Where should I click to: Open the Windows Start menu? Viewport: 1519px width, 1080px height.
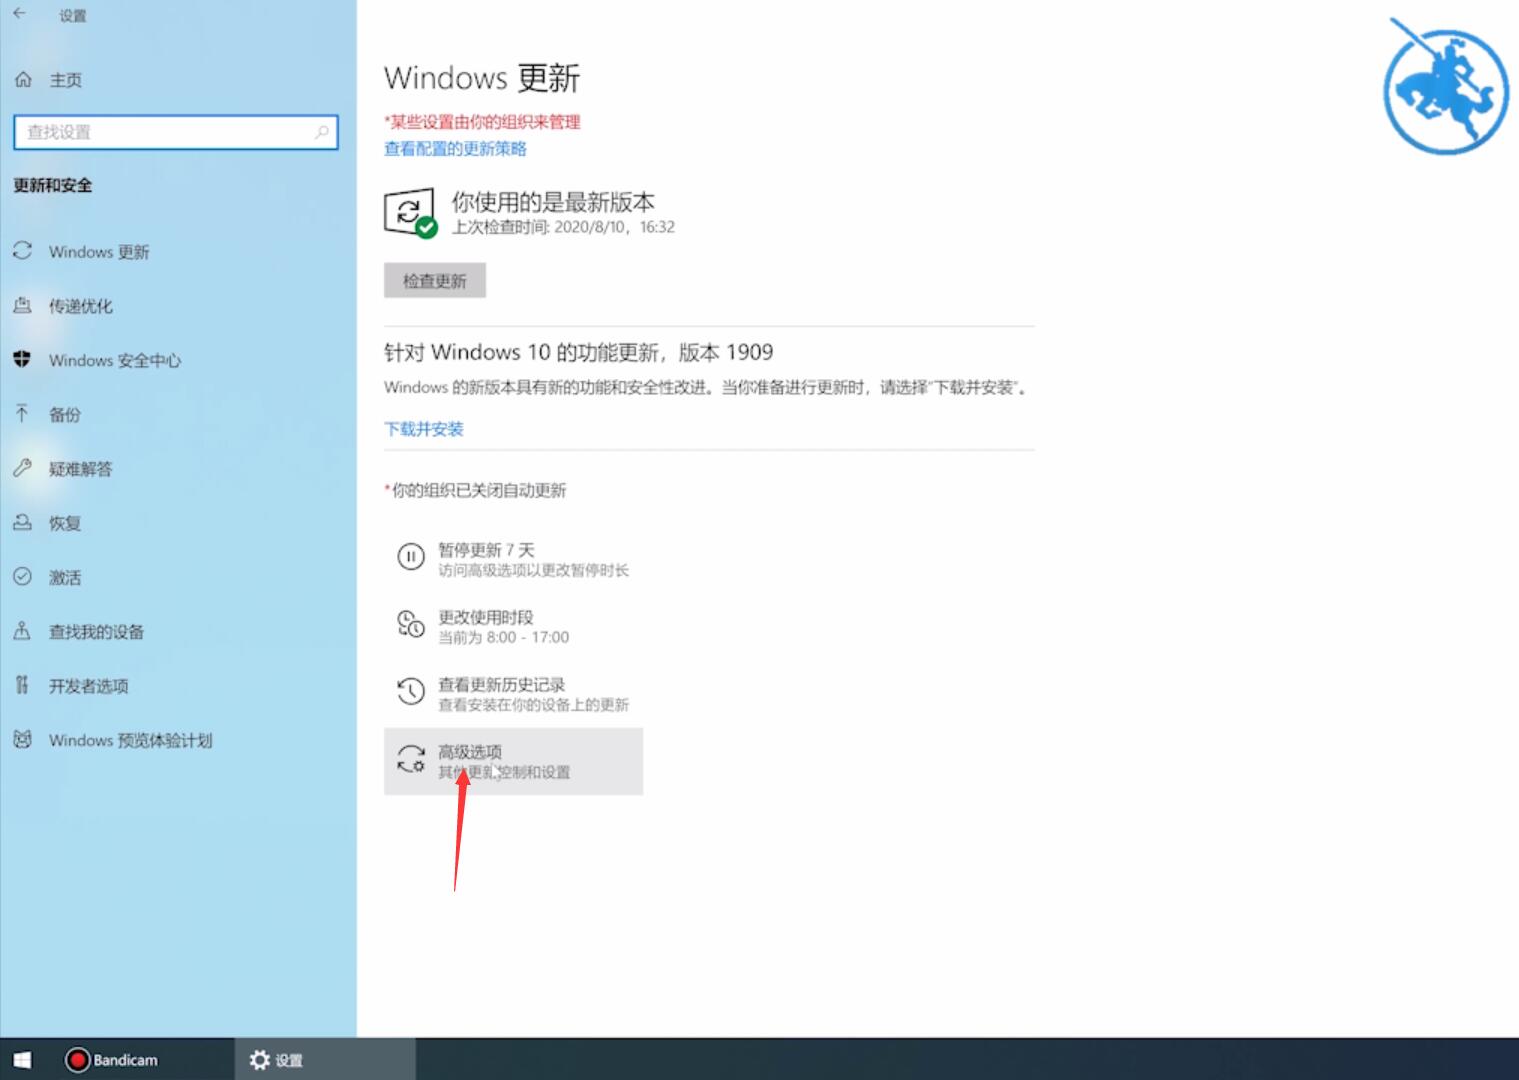[x=22, y=1059]
